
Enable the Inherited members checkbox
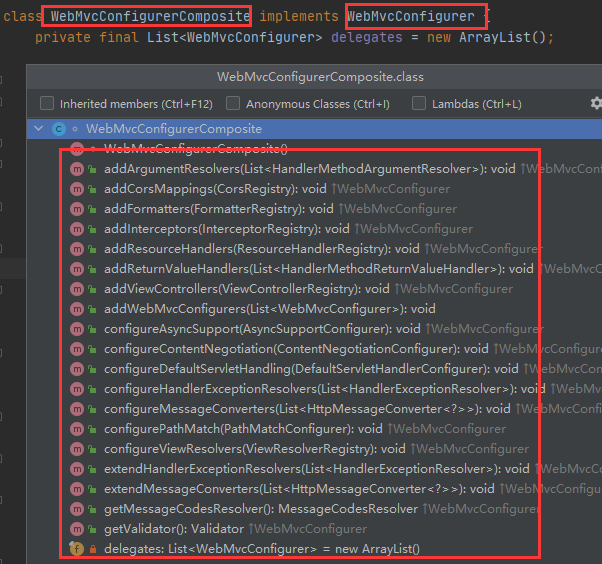47,104
